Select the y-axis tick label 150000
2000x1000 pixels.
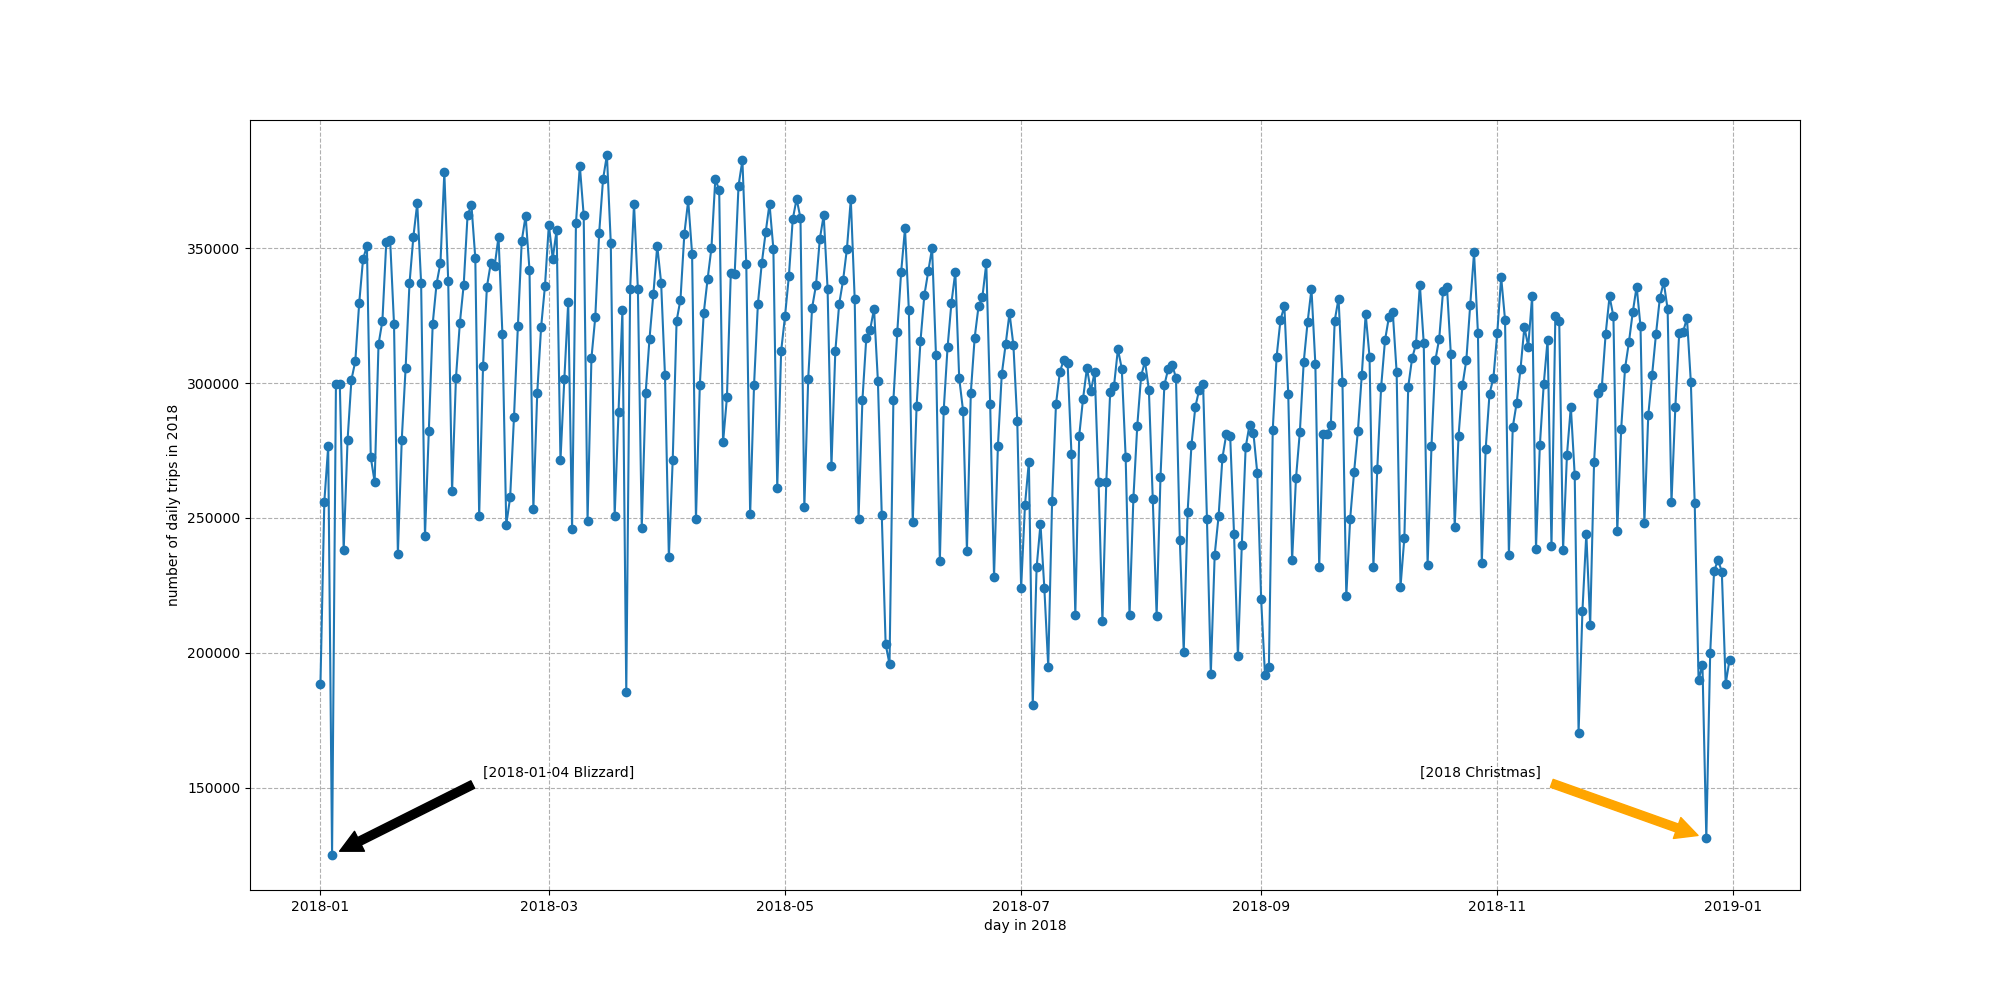(x=215, y=788)
